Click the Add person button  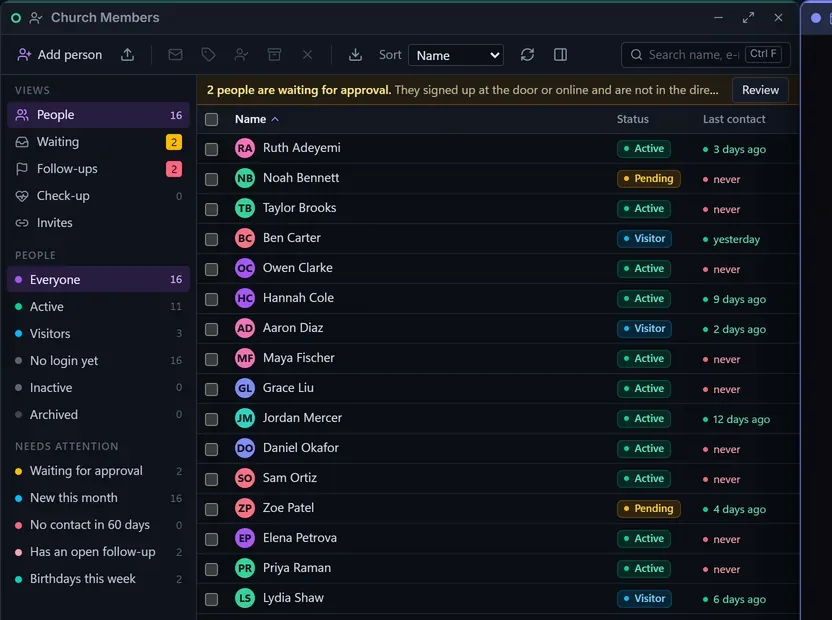click(59, 55)
